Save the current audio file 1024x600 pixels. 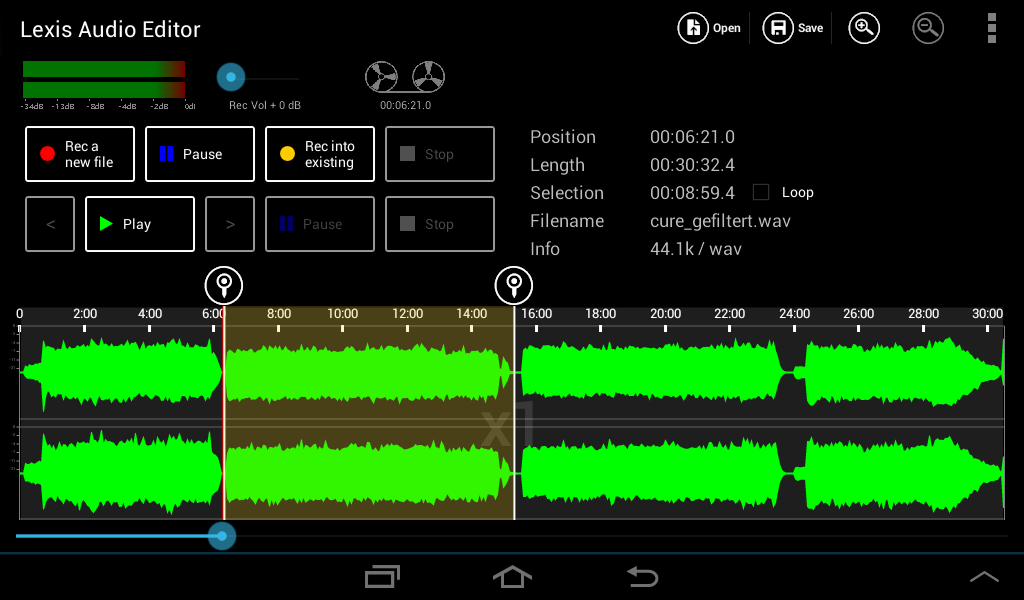(794, 28)
